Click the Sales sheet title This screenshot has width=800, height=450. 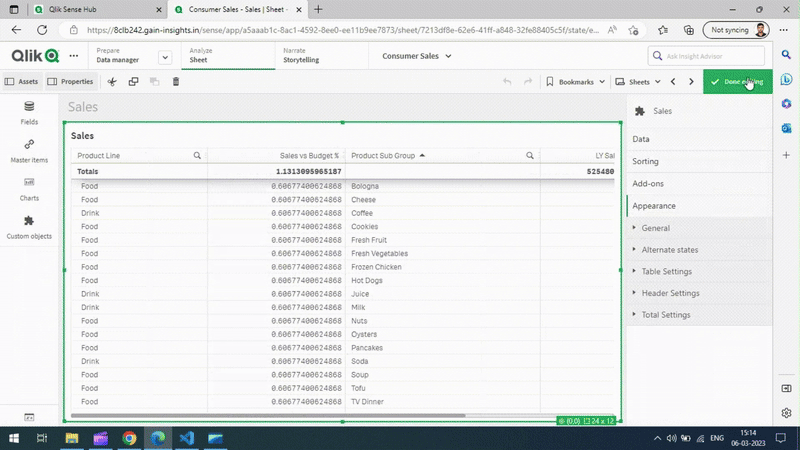coord(83,107)
